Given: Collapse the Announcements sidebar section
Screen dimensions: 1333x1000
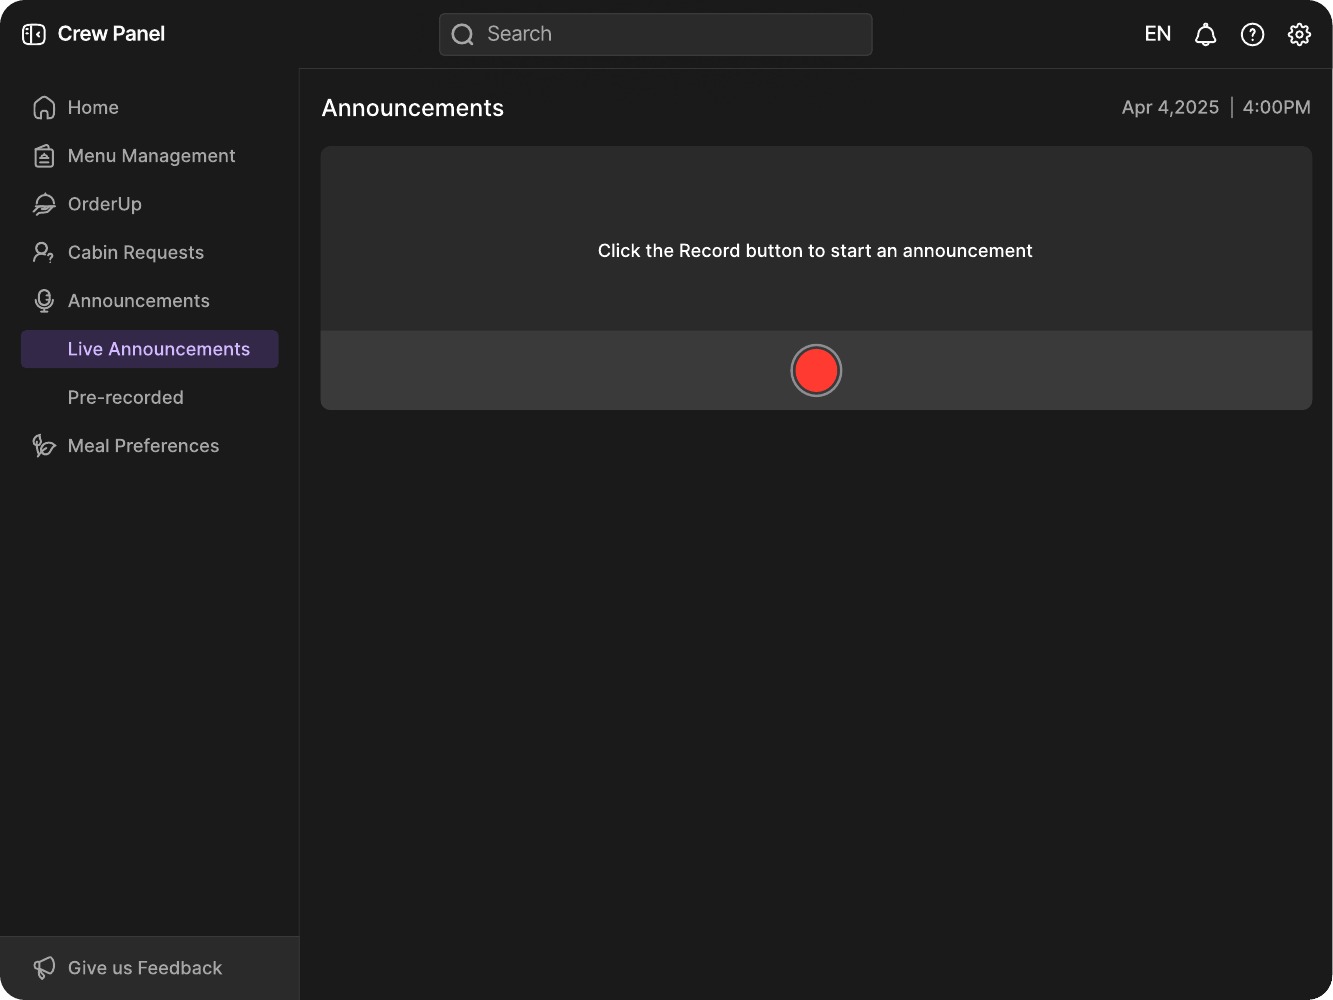Looking at the screenshot, I should [x=139, y=301].
